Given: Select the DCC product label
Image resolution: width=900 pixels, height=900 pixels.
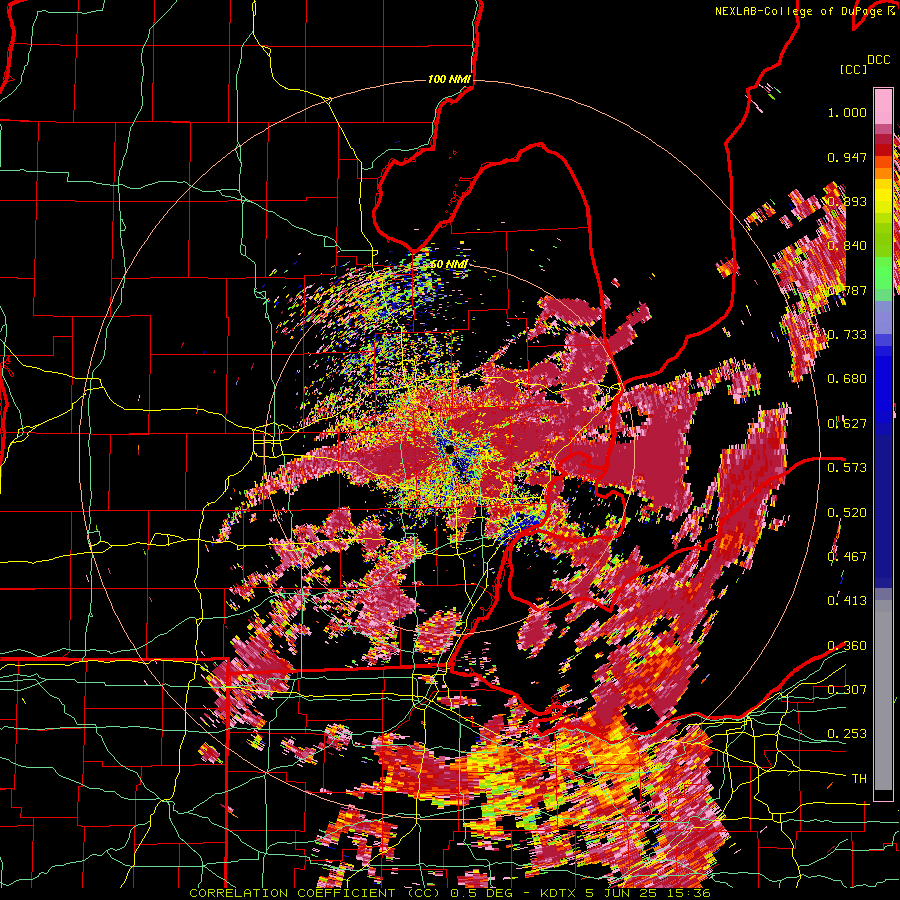Looking at the screenshot, I should coord(879,60).
